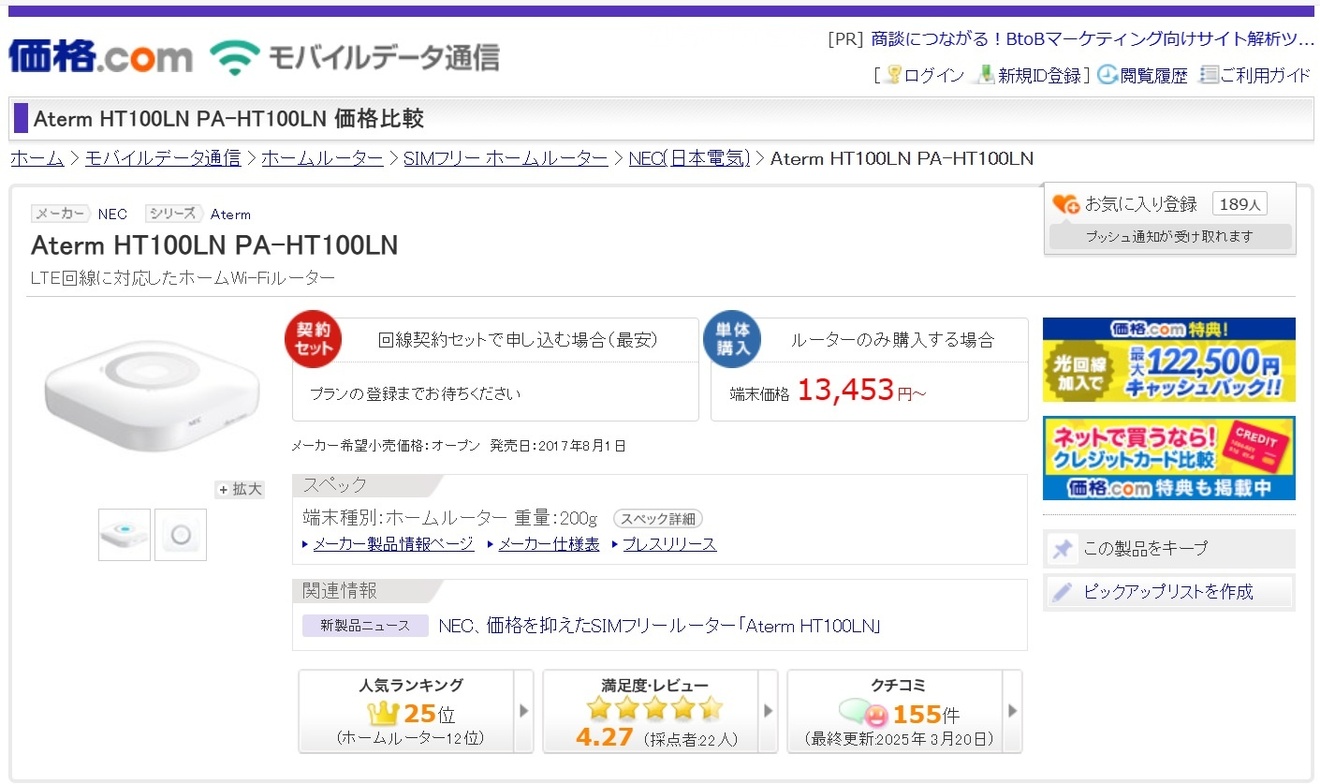Click the ルーターのみ購入する場合 heading
The image size is (1320, 784).
pos(893,340)
